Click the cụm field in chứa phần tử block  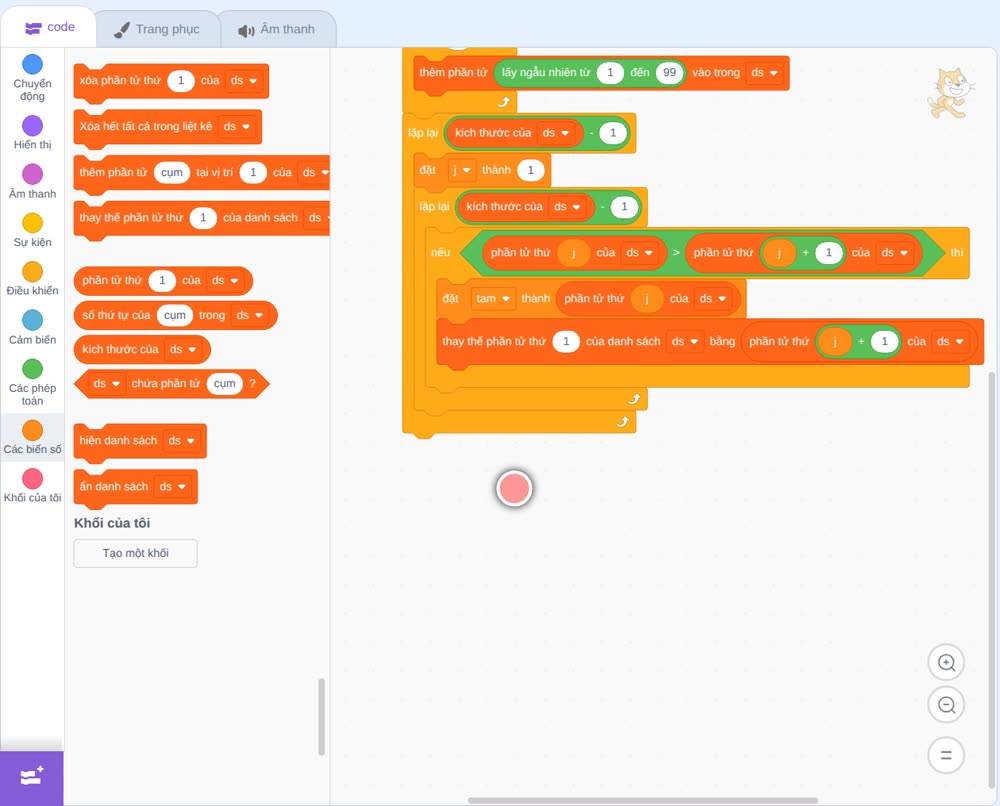point(224,383)
